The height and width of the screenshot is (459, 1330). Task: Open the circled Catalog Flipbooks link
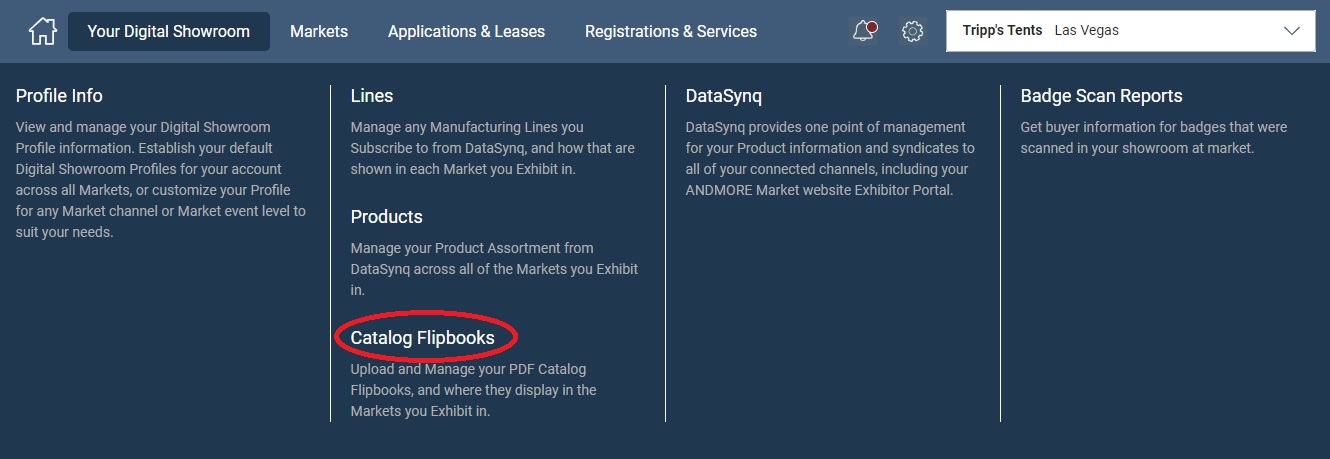coord(422,338)
